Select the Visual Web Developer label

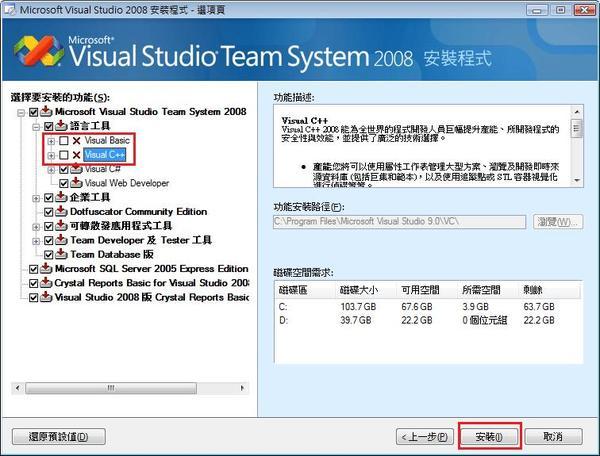127,183
